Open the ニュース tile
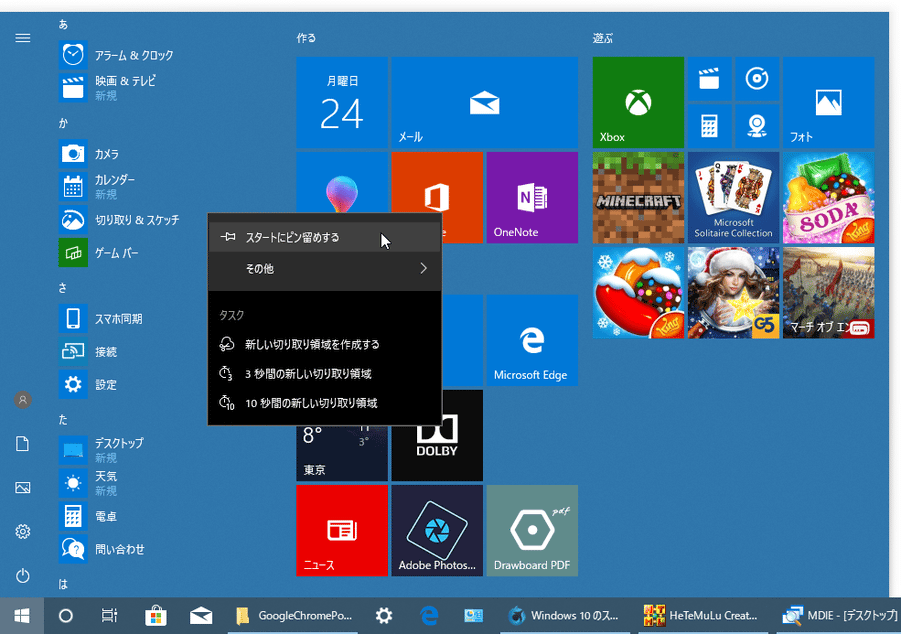The image size is (901, 634). 342,531
